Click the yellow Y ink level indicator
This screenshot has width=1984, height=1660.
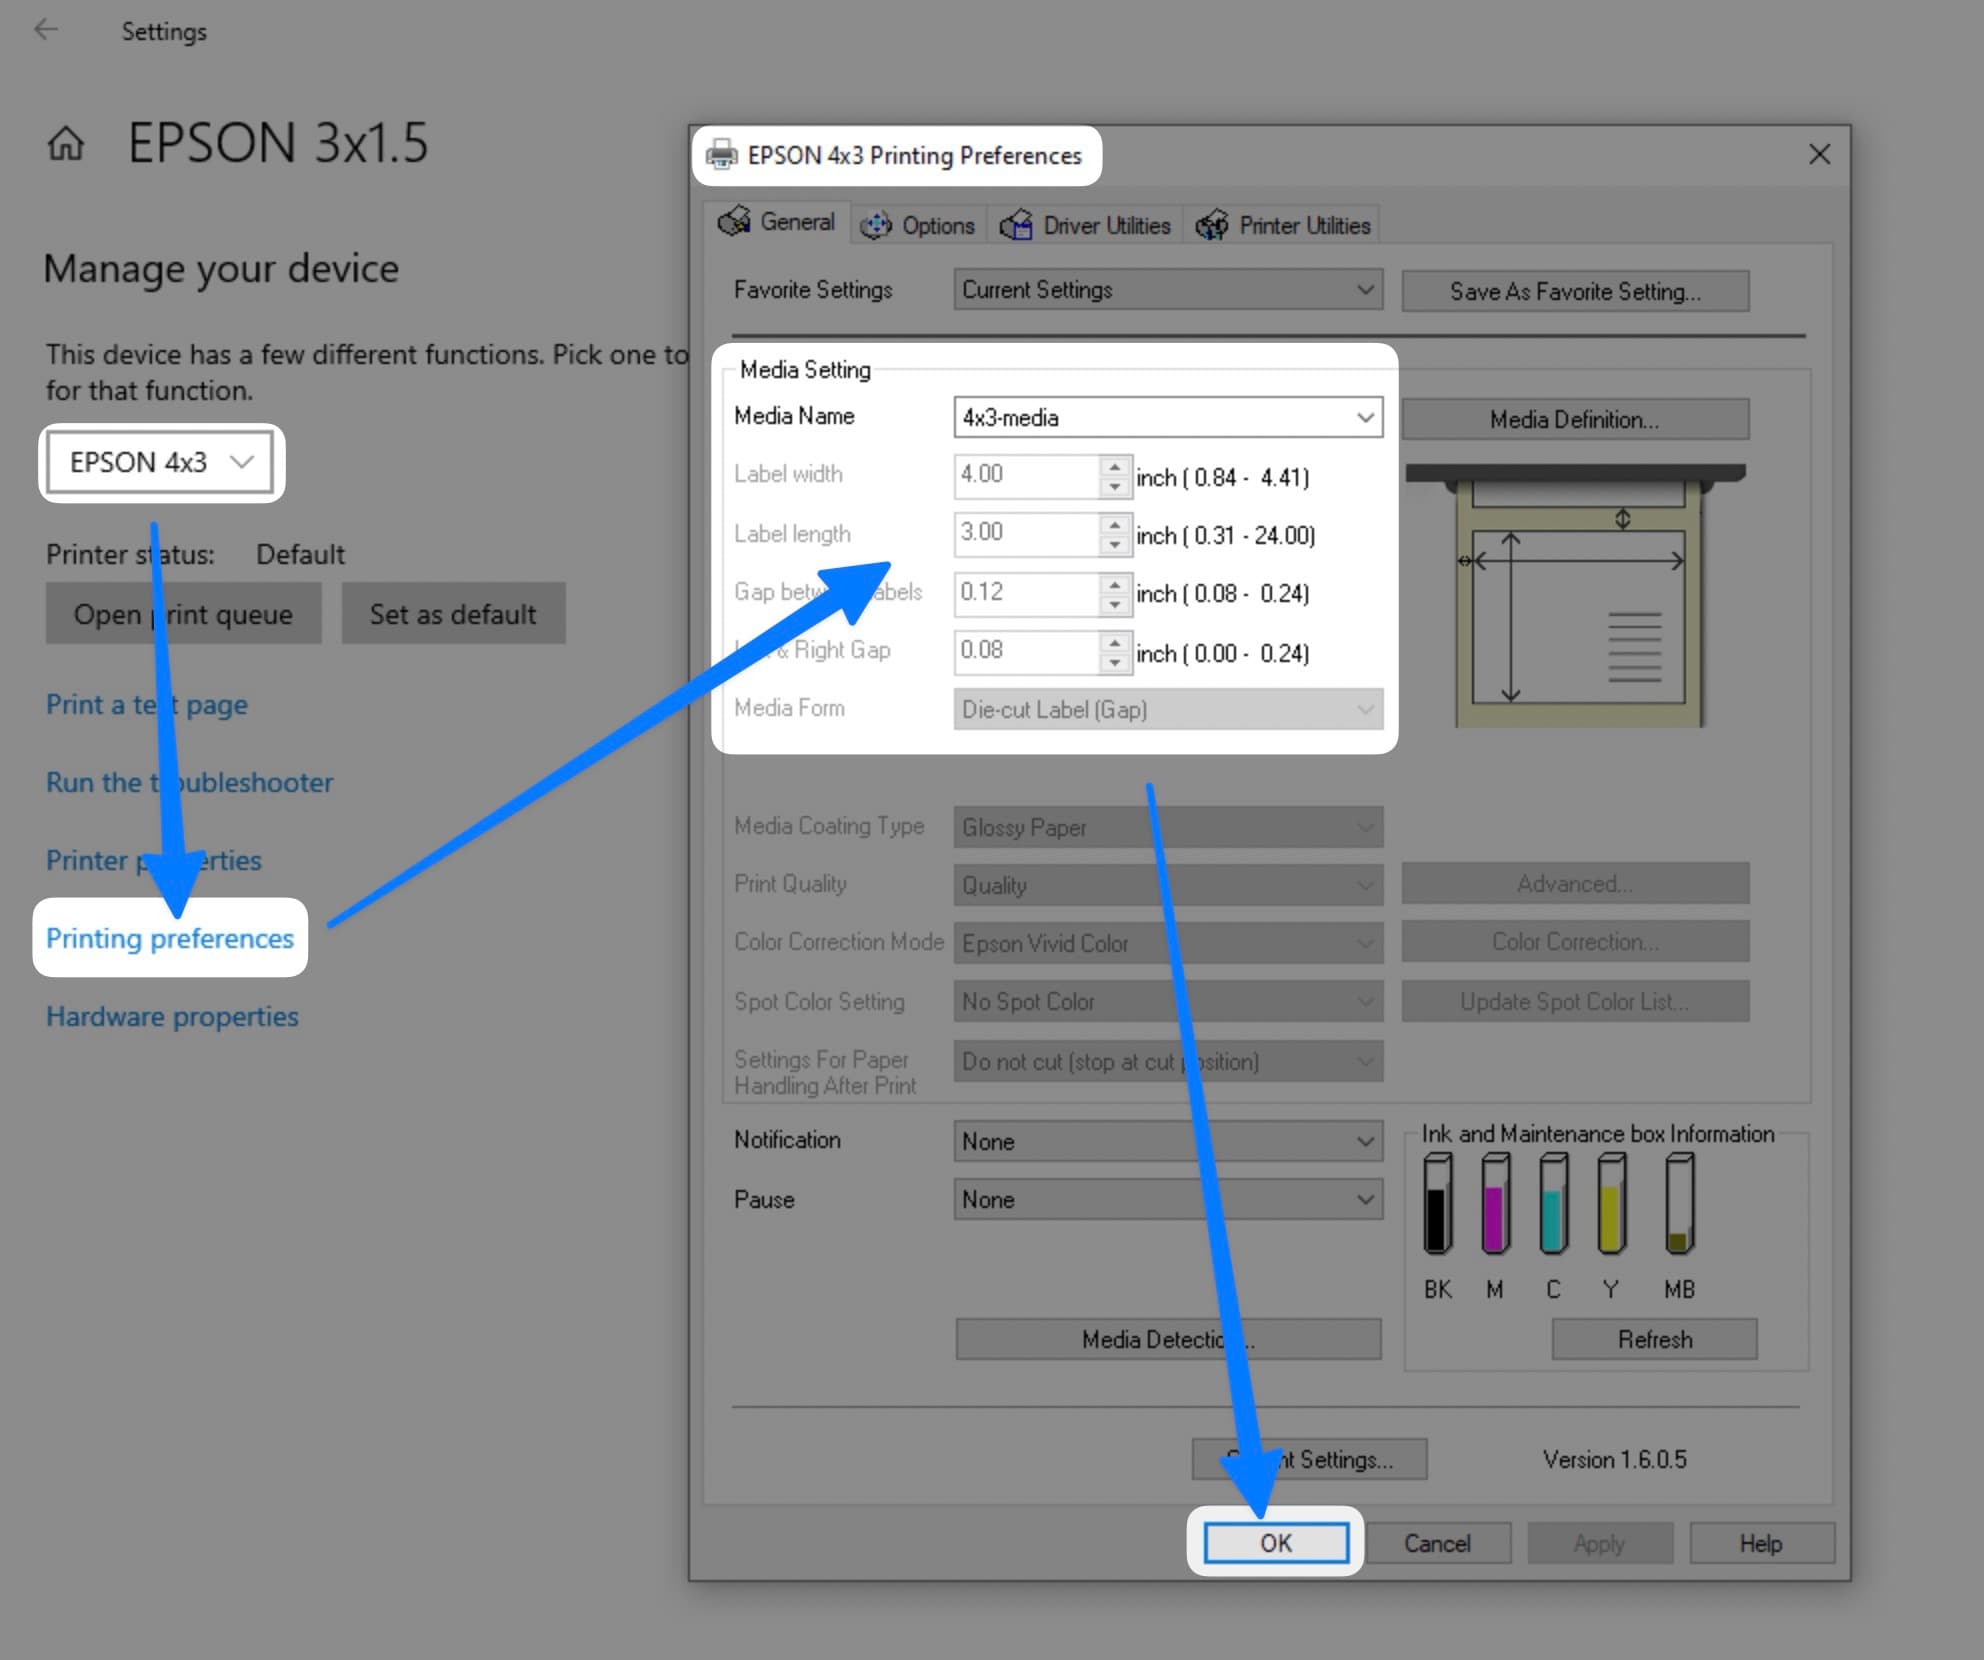pos(1610,1204)
